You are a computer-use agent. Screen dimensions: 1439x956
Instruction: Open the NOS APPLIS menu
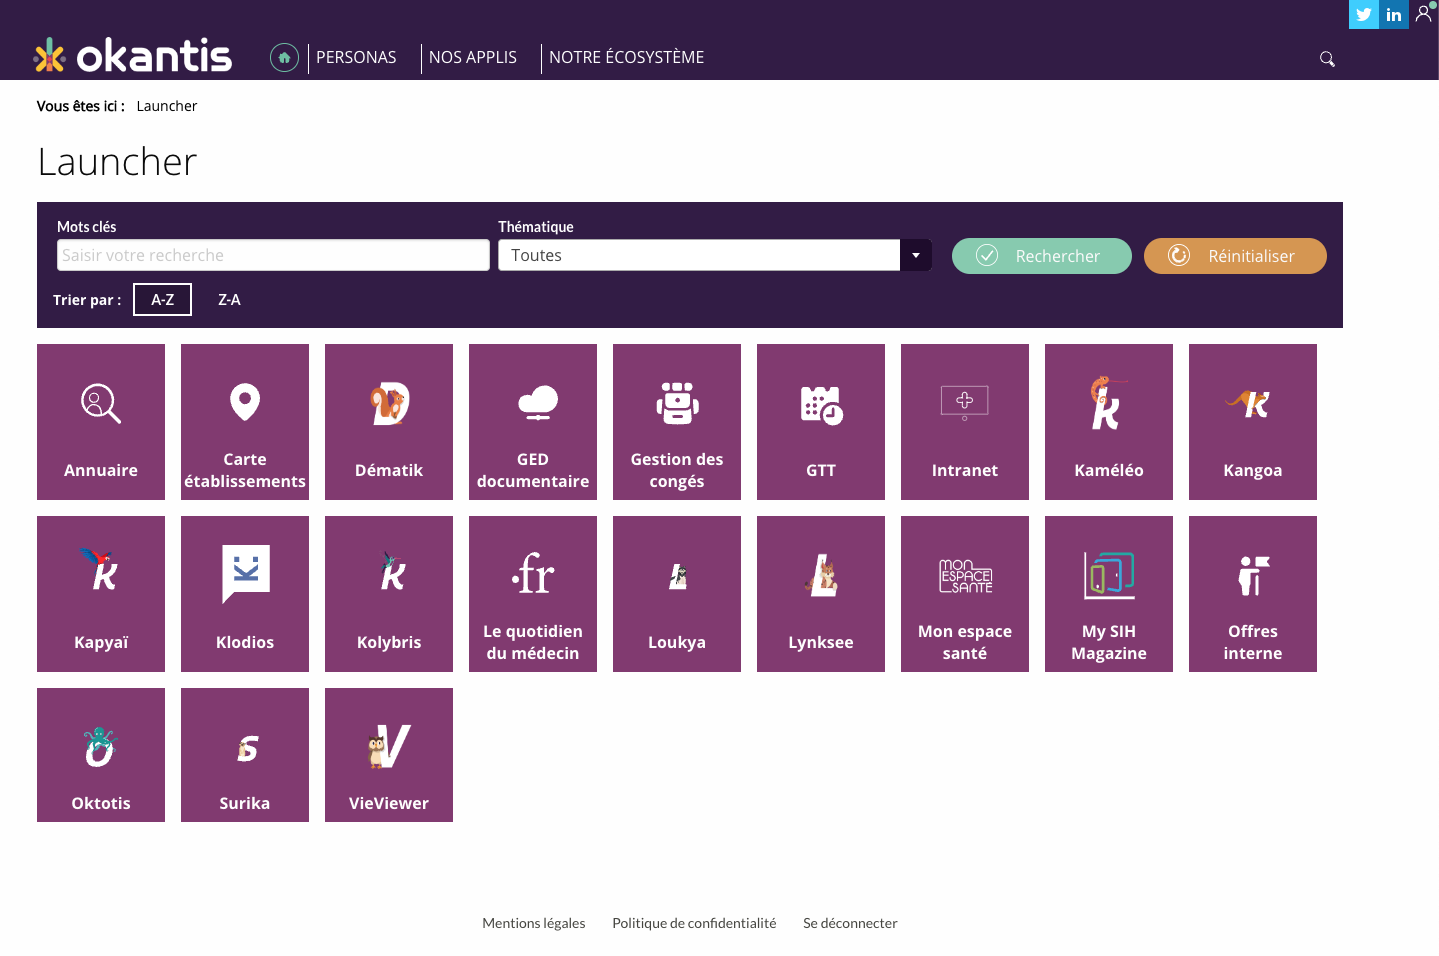[473, 58]
